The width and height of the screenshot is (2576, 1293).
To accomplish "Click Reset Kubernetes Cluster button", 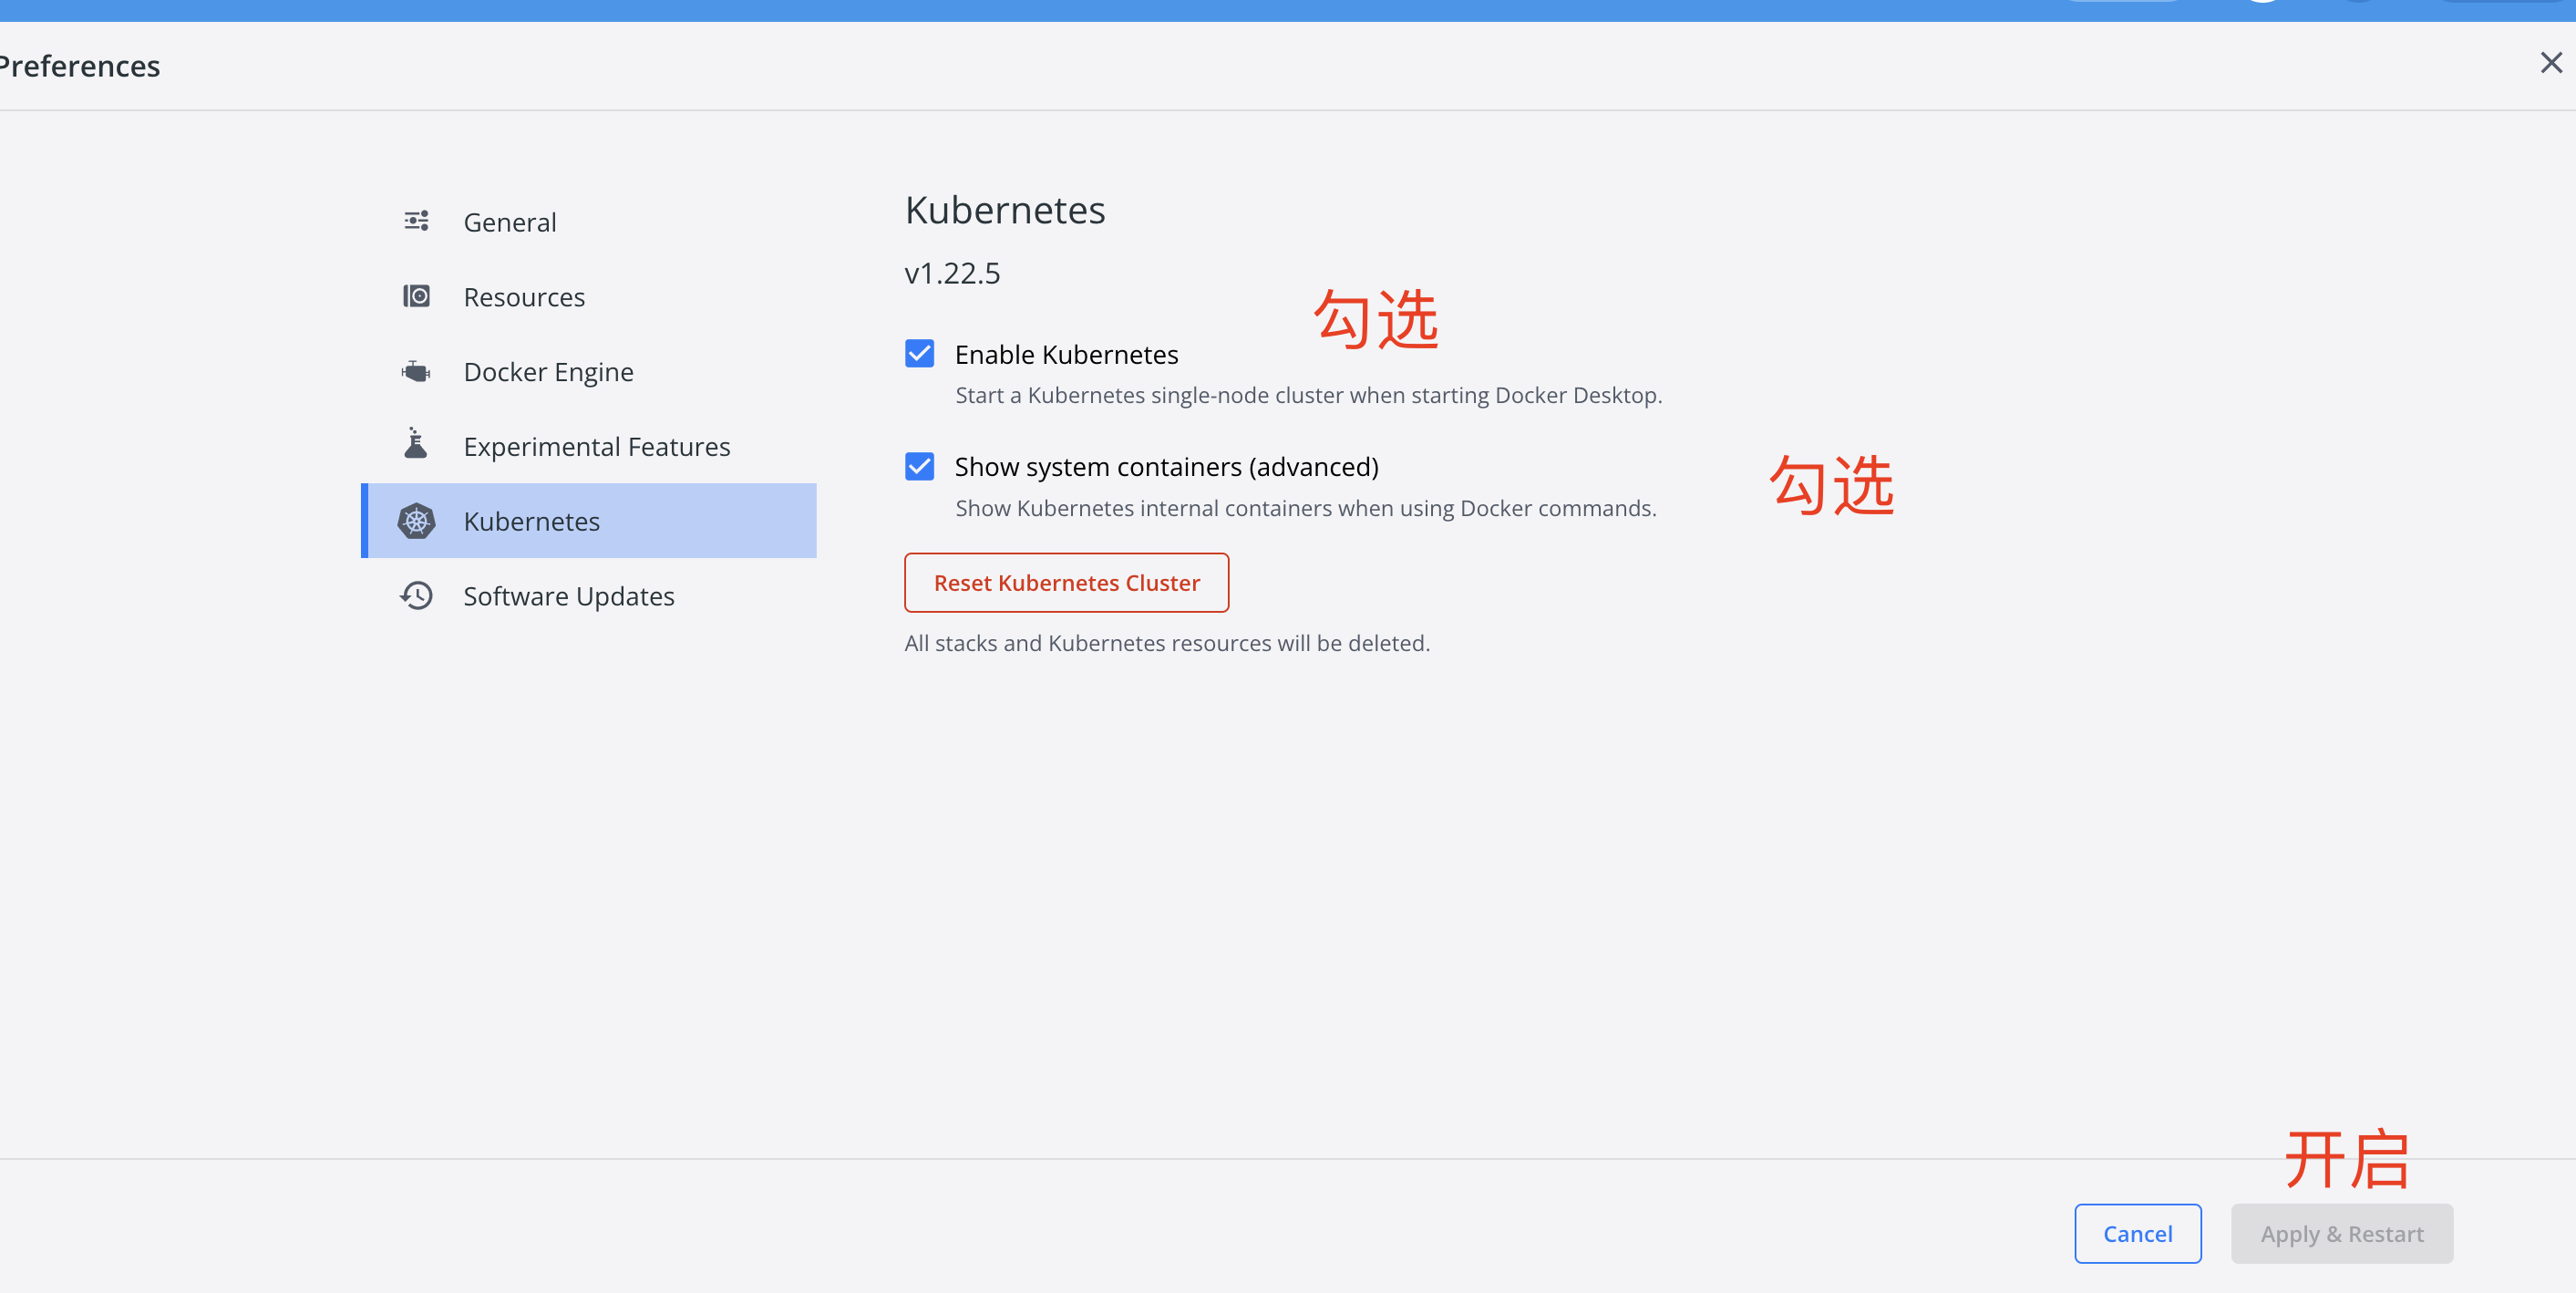I will (x=1066, y=582).
